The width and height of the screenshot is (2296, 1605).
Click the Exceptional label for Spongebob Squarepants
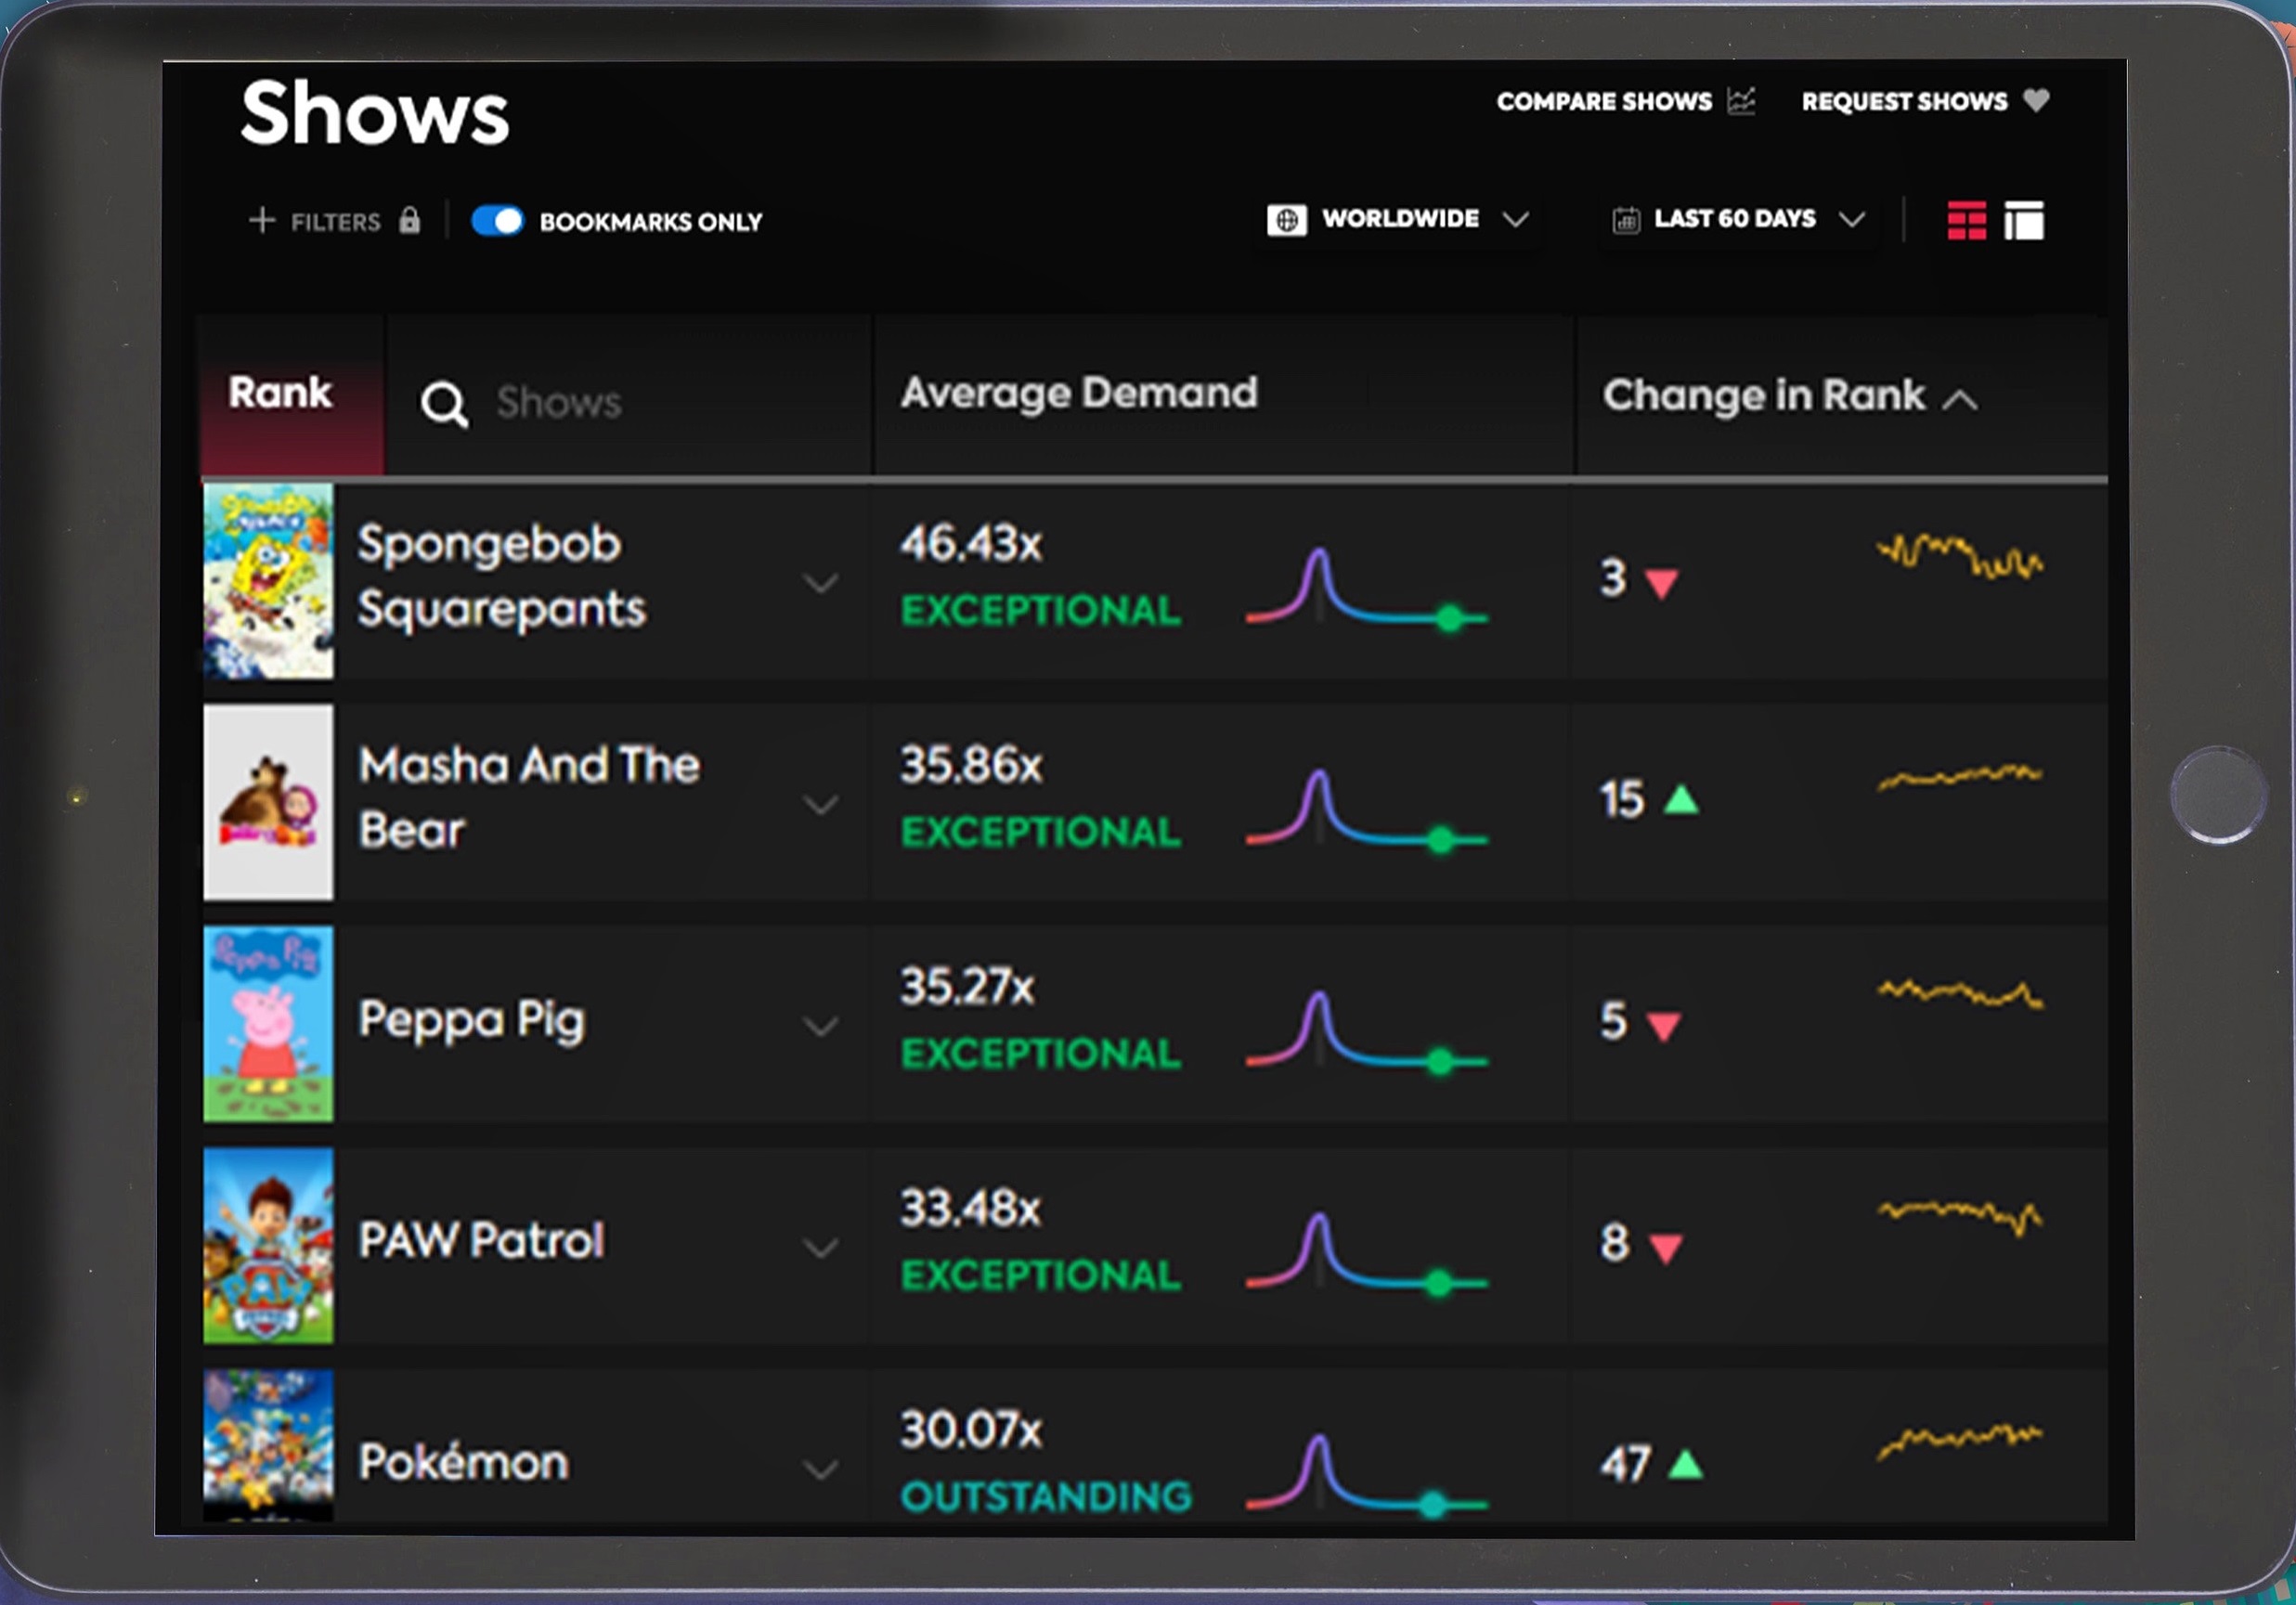[1041, 611]
